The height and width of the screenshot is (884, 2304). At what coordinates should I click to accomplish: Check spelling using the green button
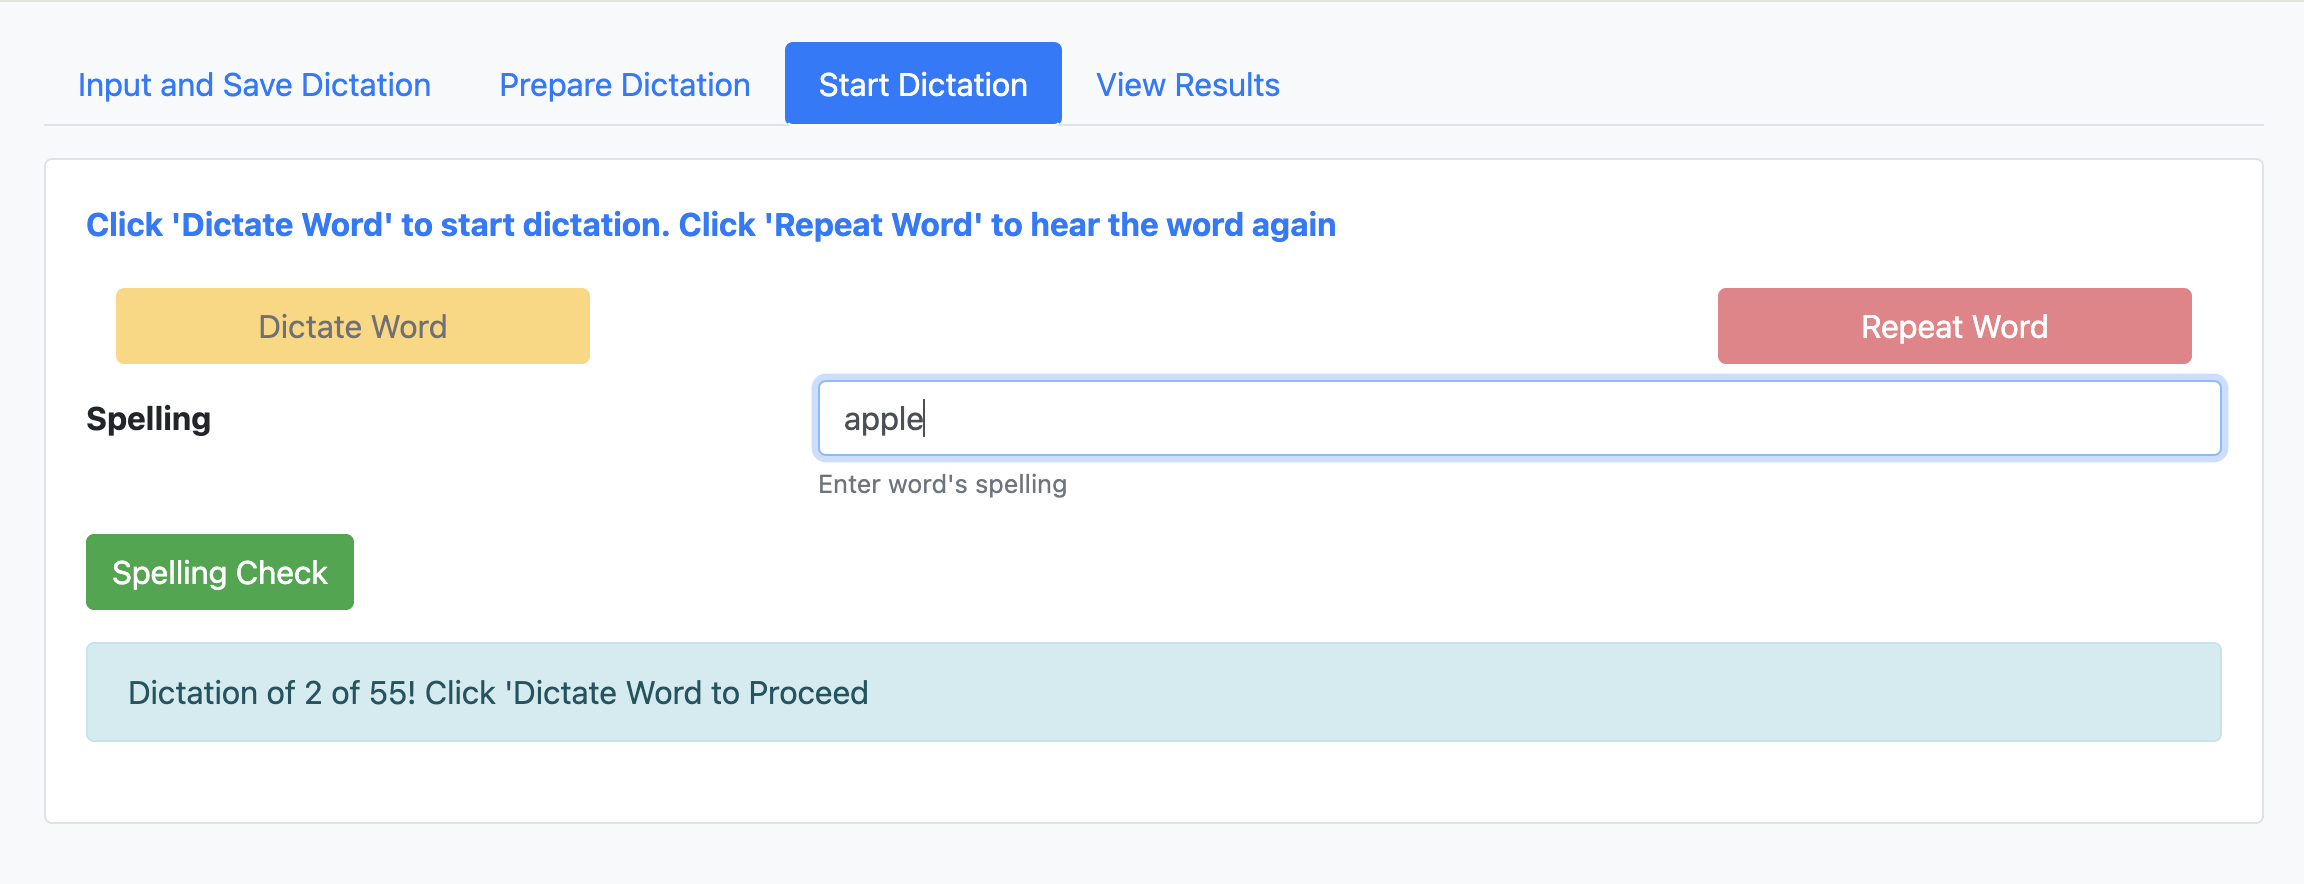[219, 571]
